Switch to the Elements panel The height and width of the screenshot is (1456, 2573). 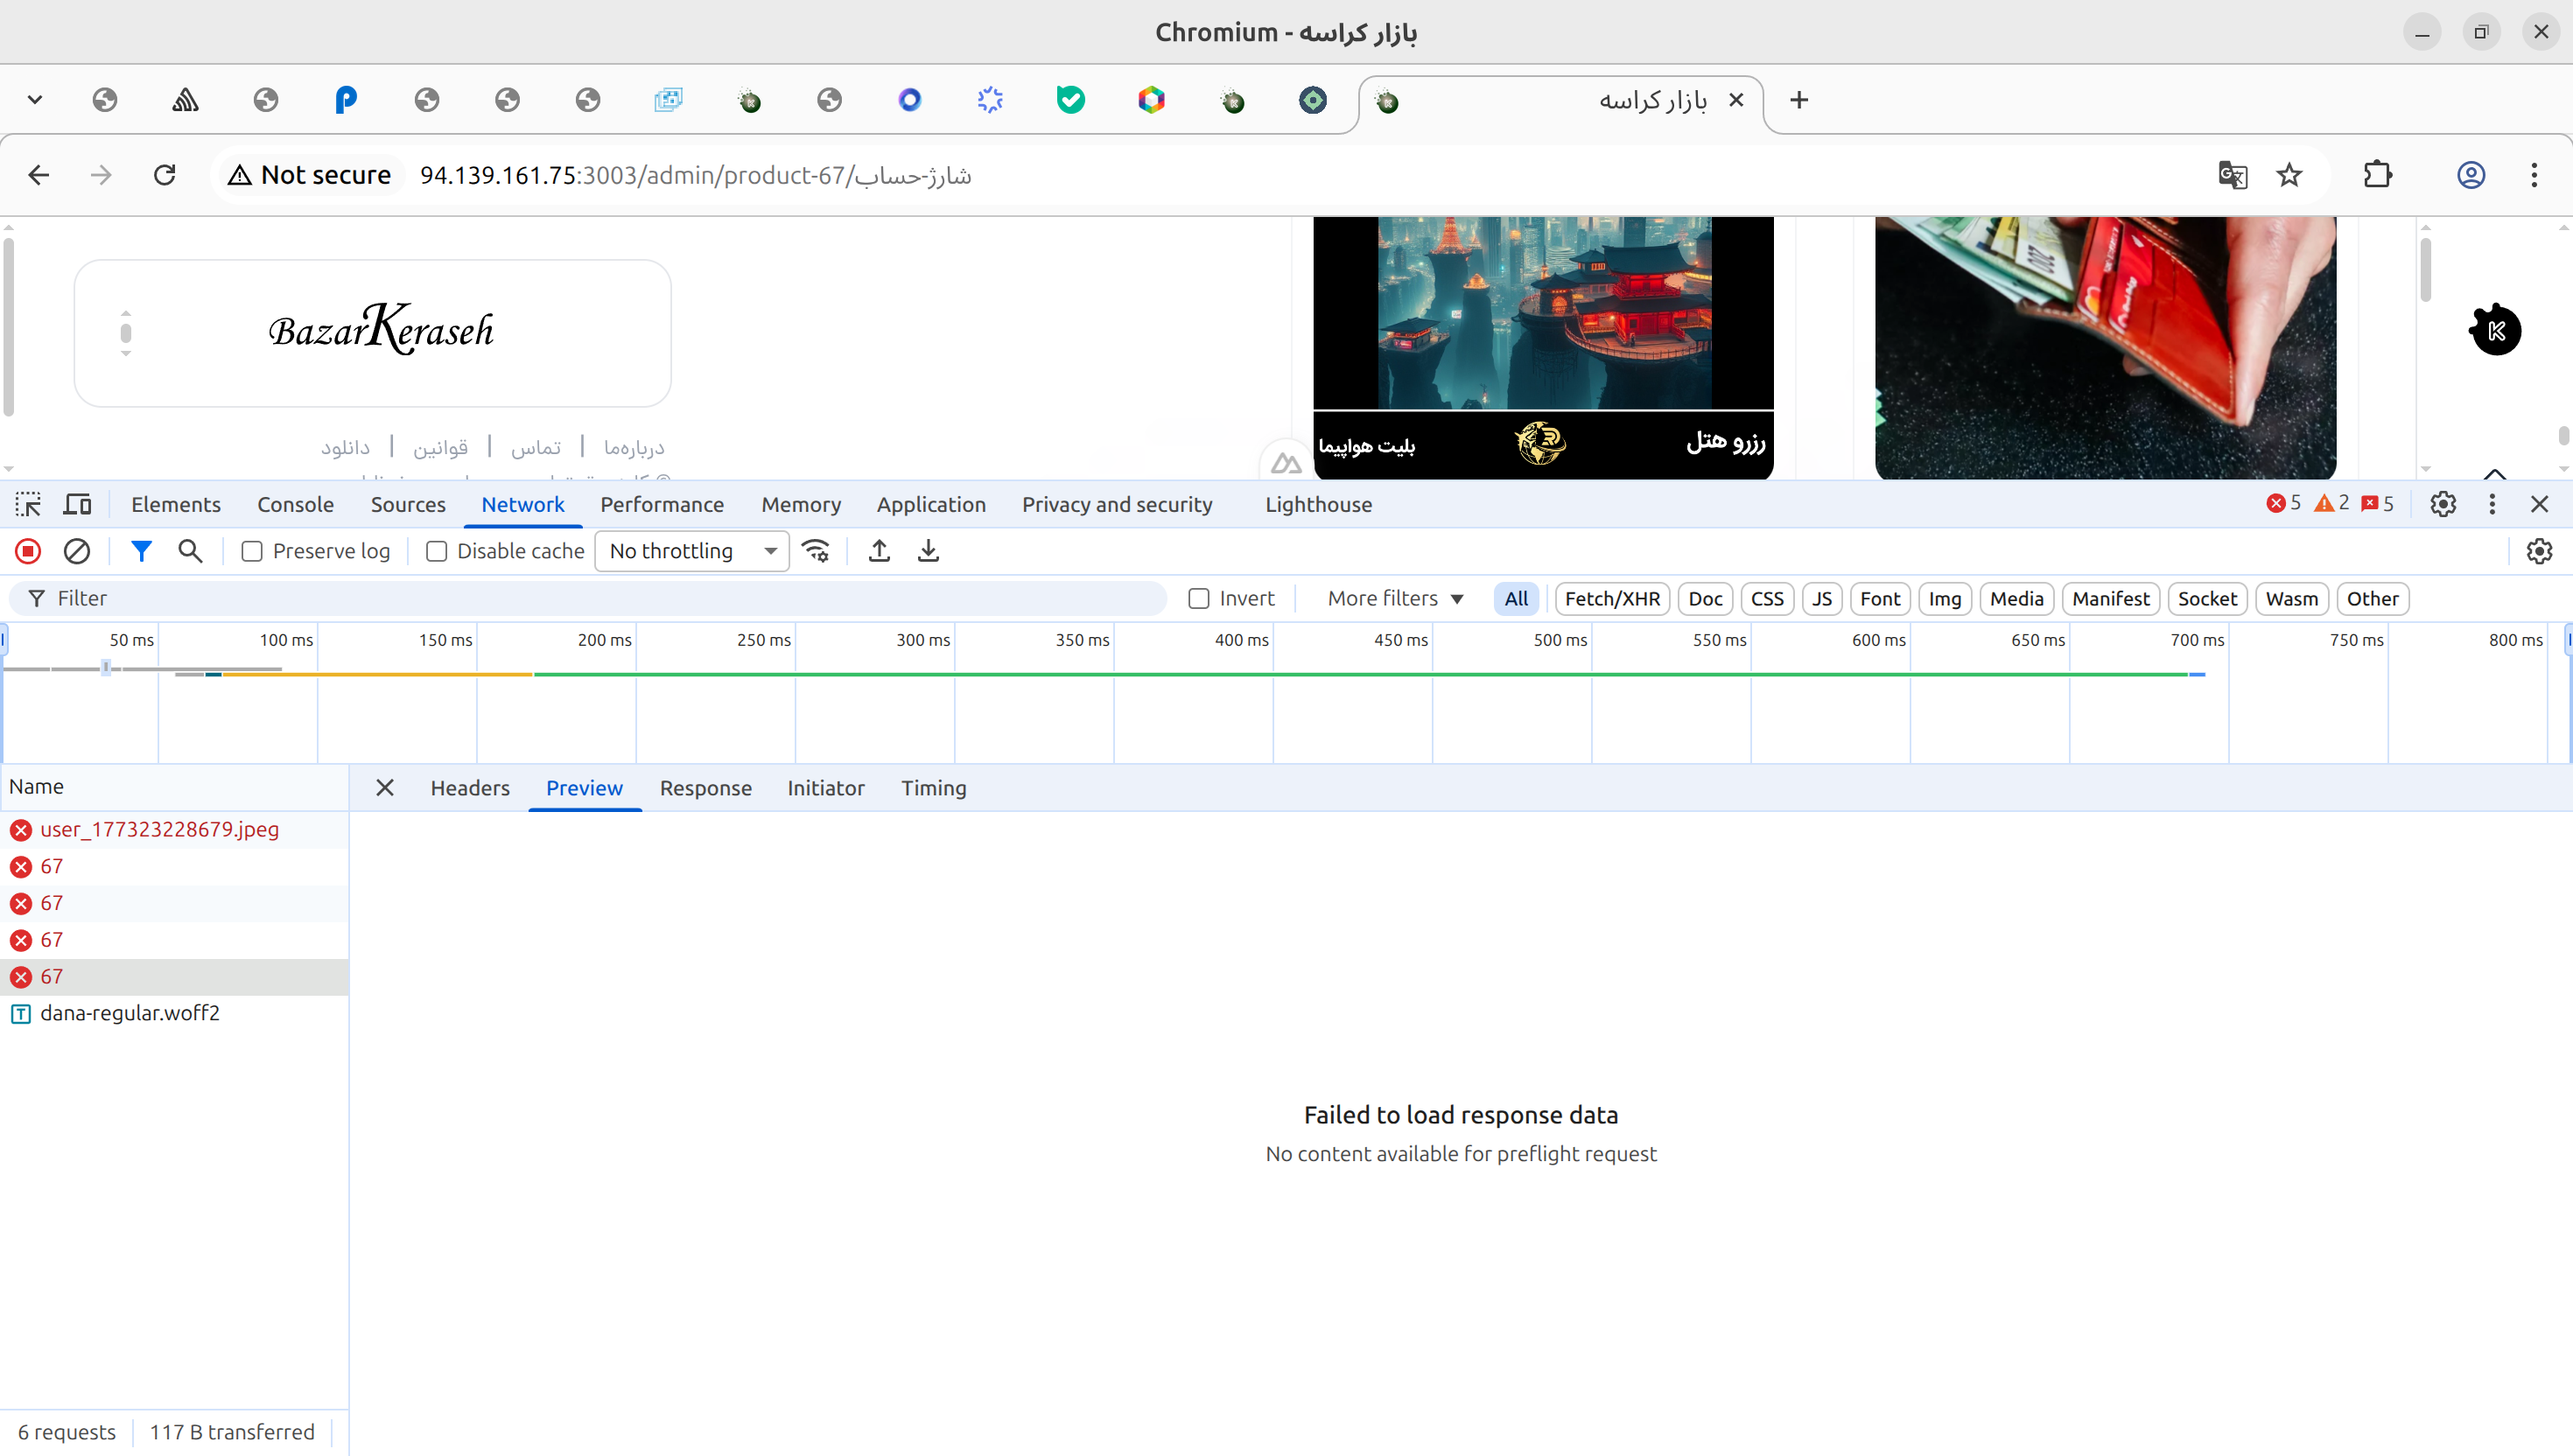click(176, 504)
